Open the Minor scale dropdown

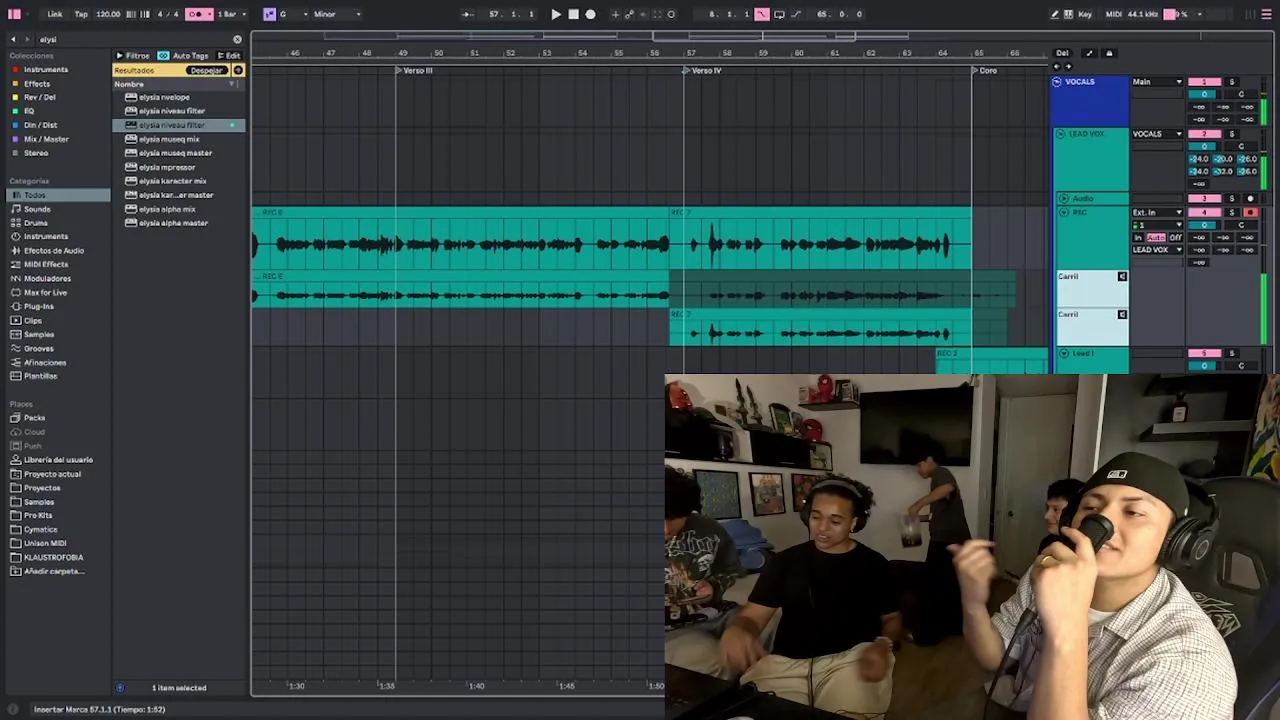(337, 14)
